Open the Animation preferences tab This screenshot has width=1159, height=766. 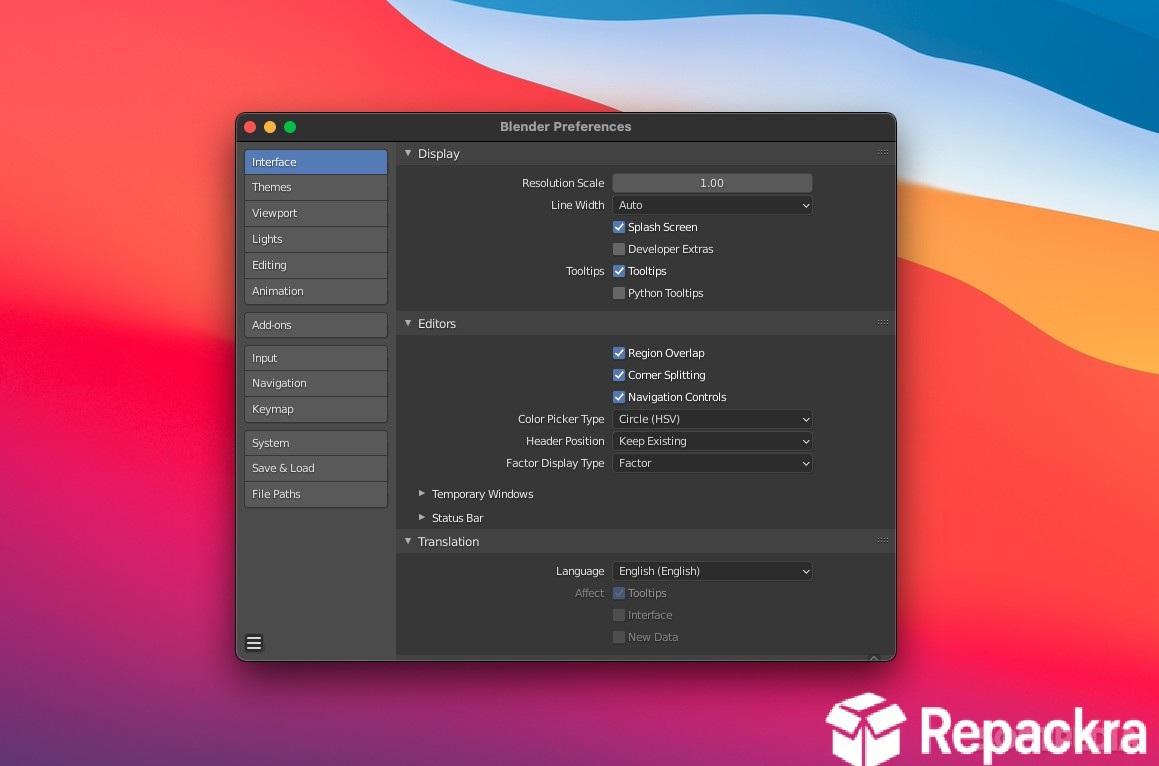pyautogui.click(x=316, y=291)
